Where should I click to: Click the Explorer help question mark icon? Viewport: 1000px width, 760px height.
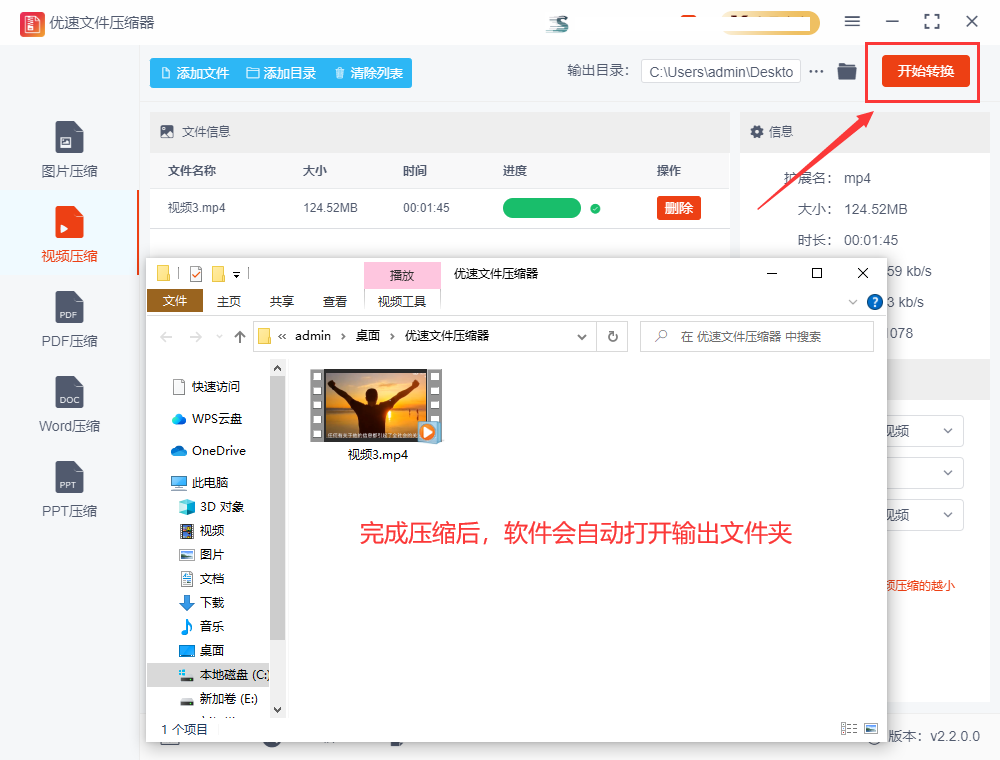875,302
